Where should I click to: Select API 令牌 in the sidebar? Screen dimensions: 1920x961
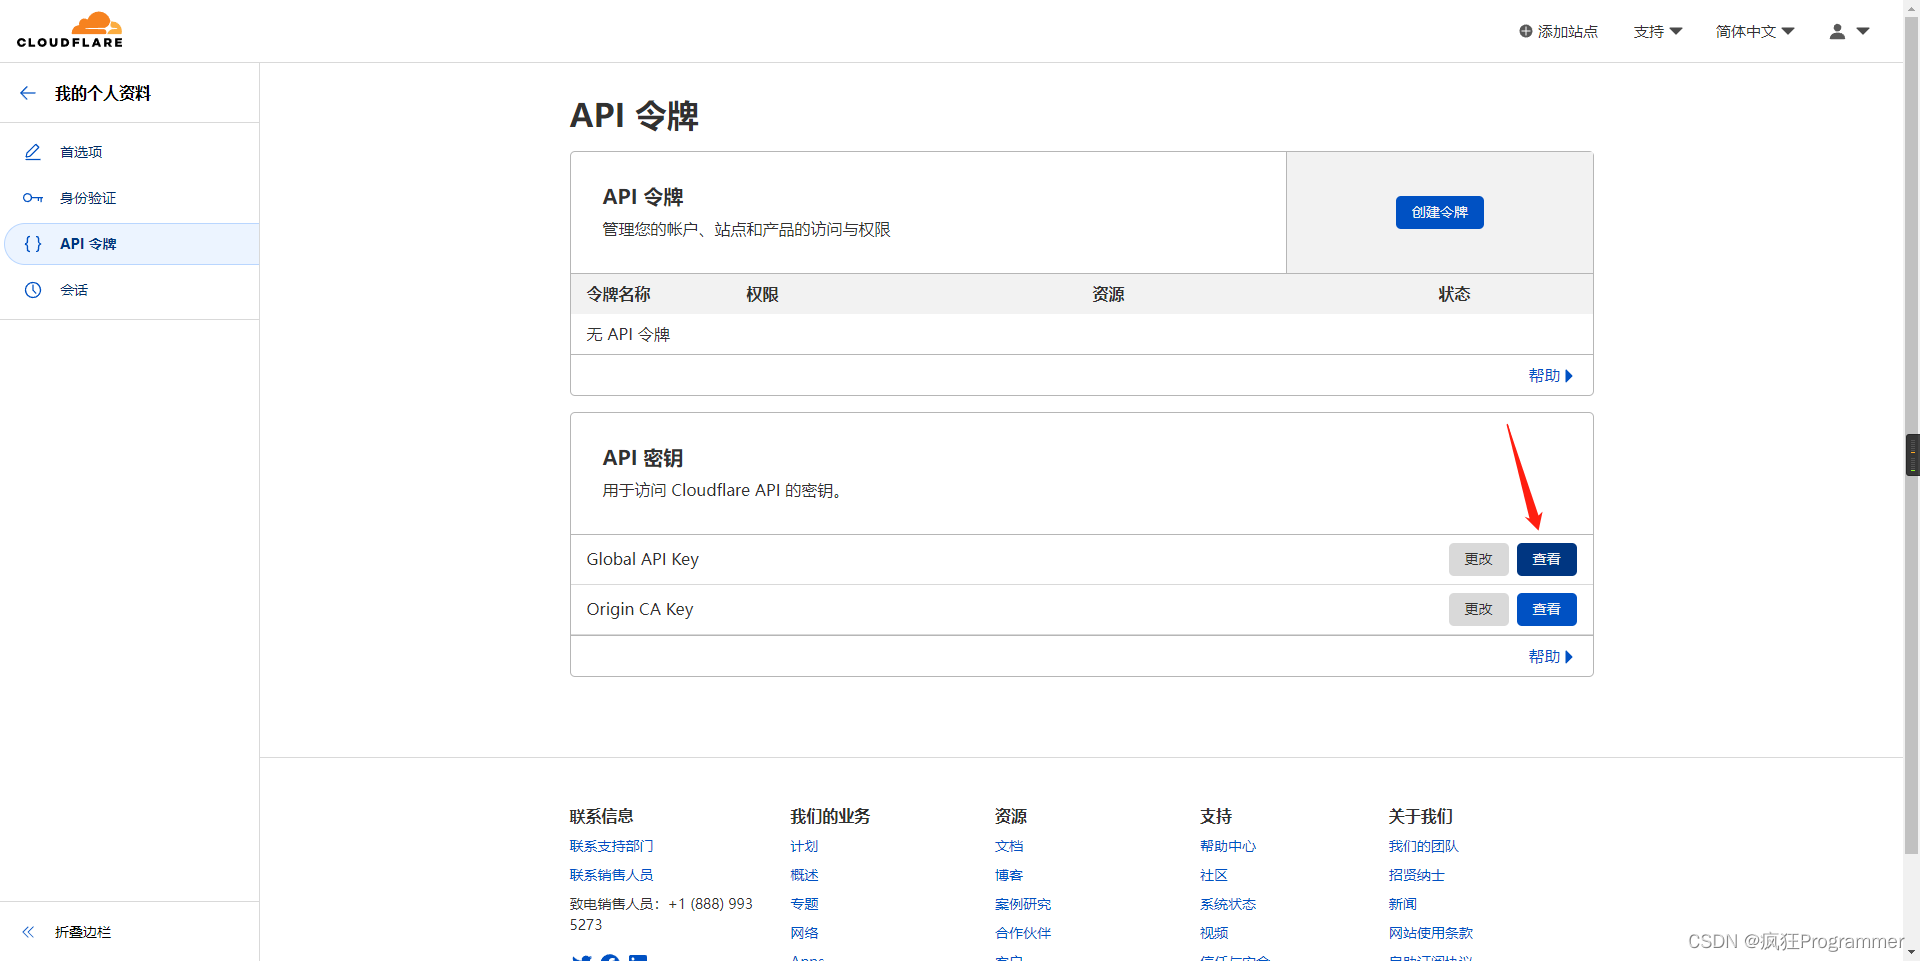(x=88, y=243)
